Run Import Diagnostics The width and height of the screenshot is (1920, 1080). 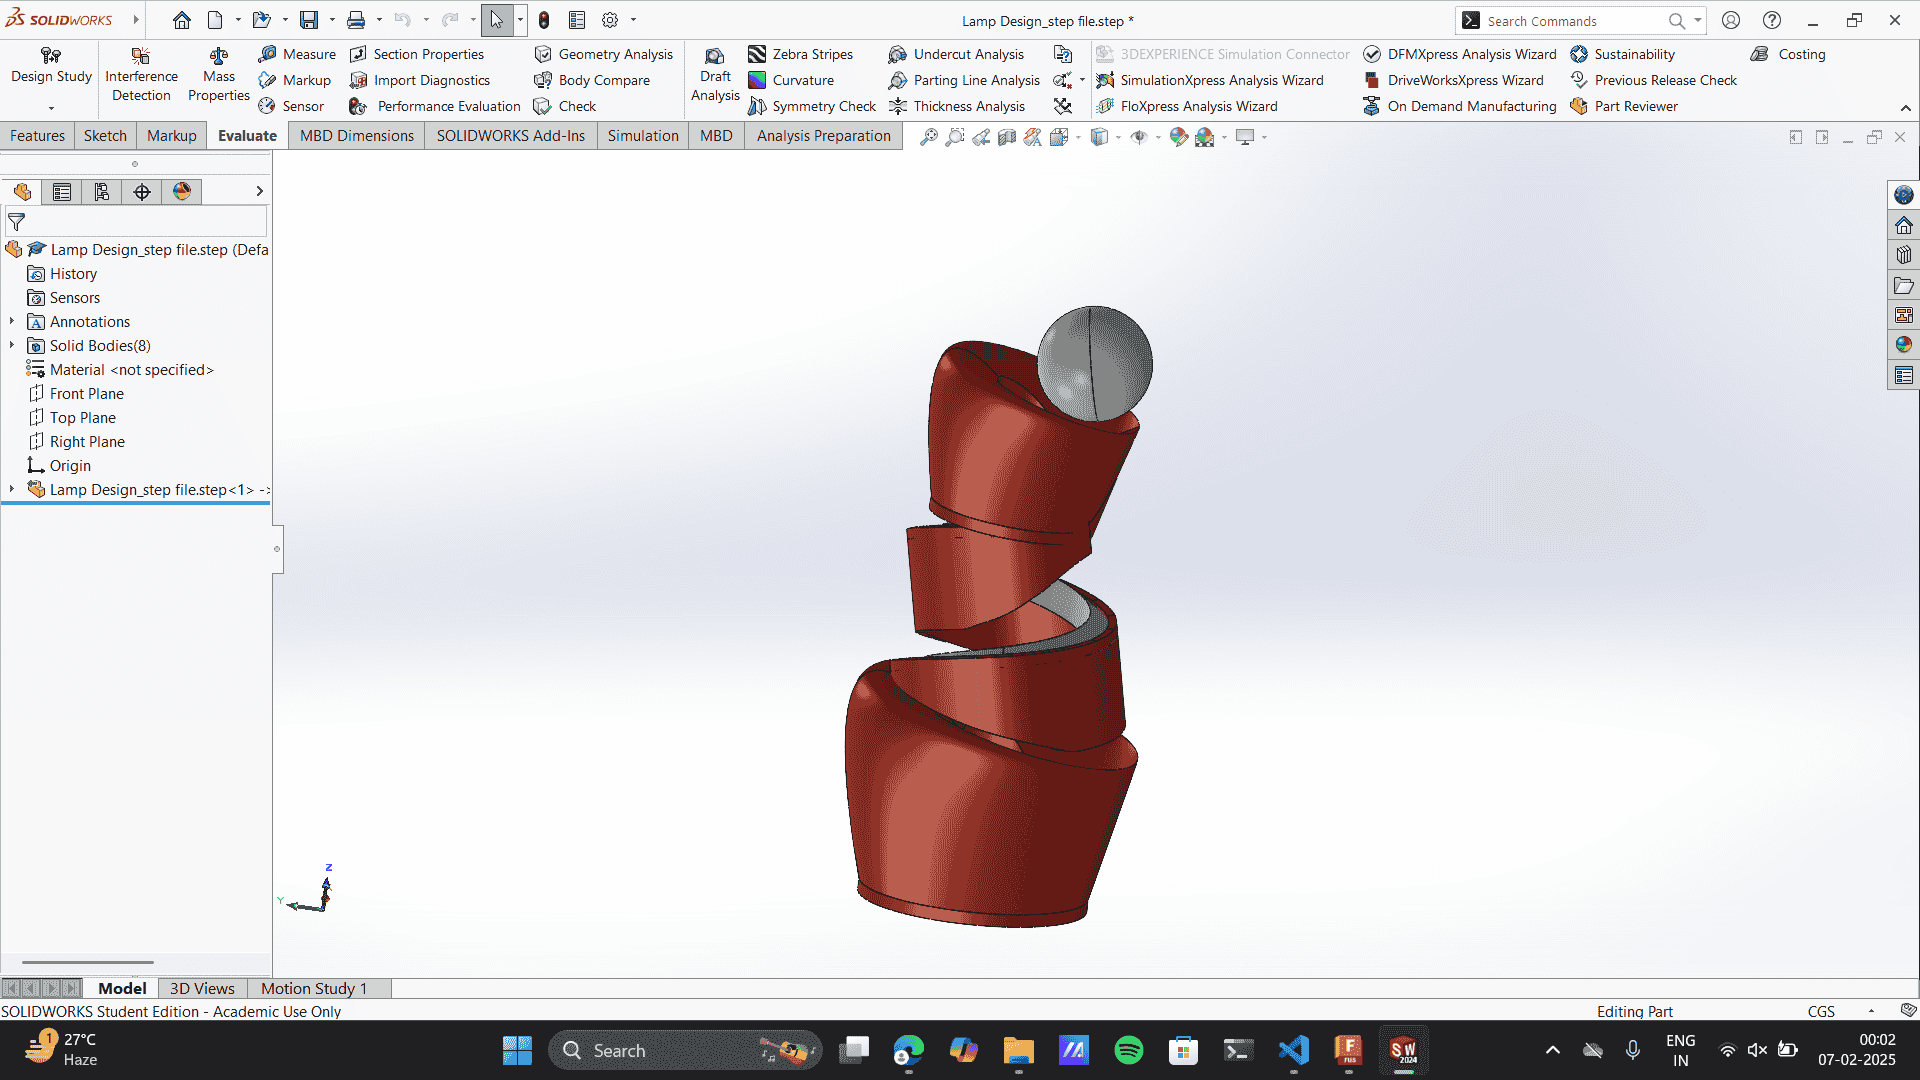[420, 80]
